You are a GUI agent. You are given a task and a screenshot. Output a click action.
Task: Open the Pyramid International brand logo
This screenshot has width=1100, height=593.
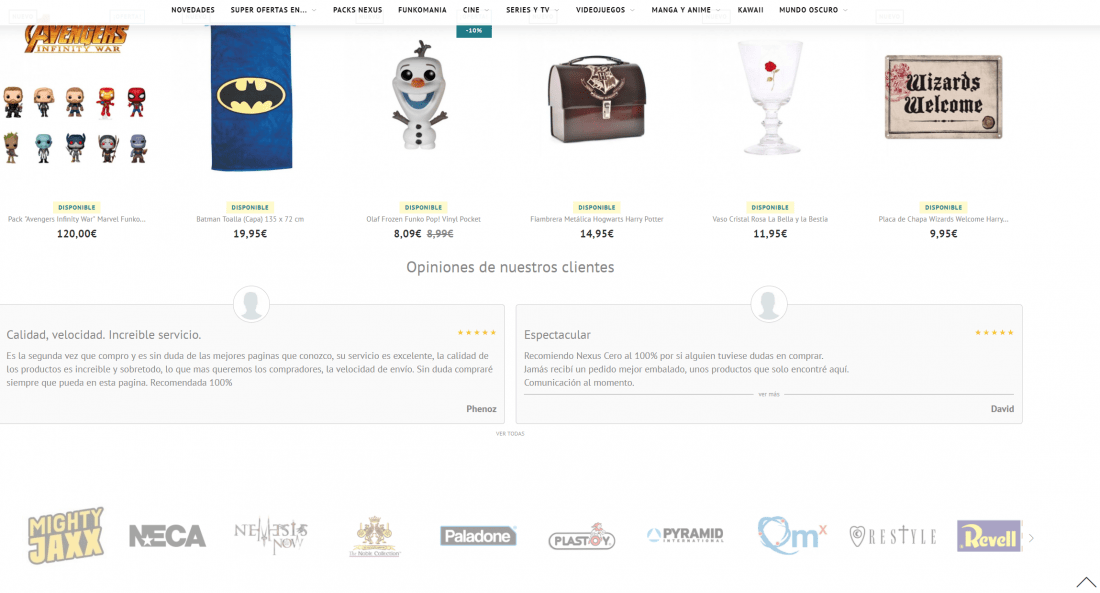685,535
